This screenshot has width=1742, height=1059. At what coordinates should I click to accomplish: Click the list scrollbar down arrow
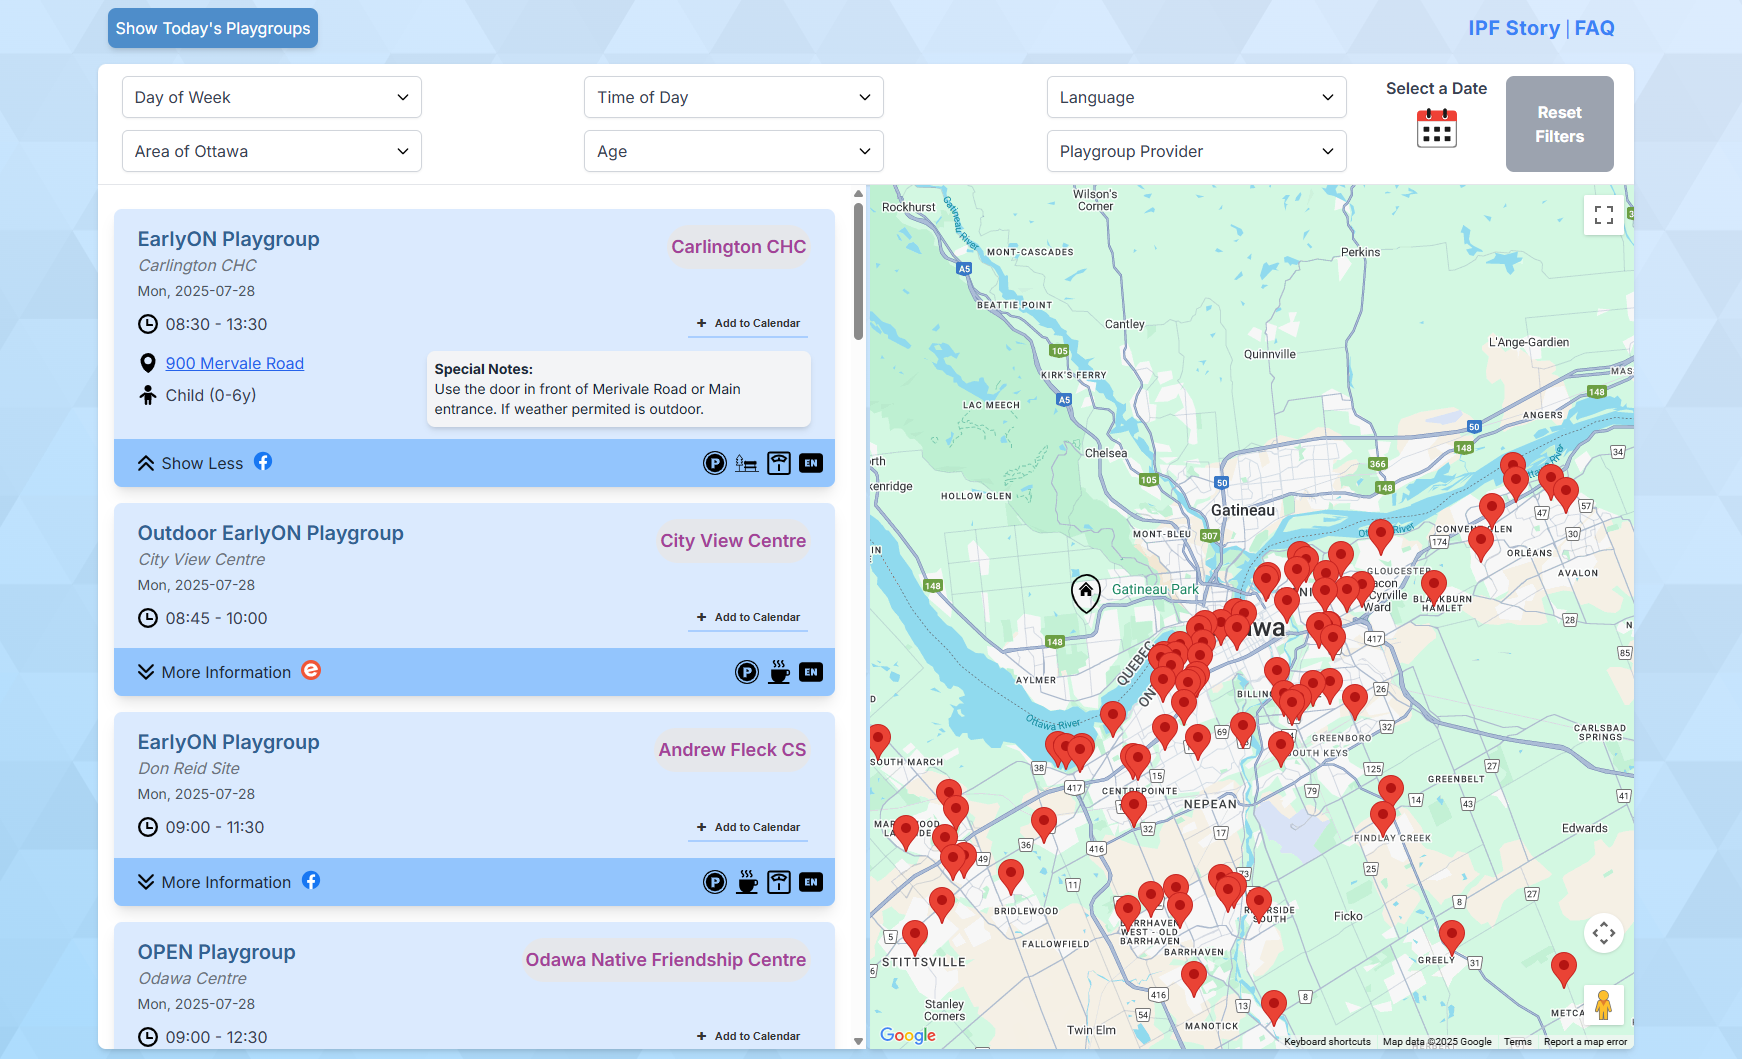pos(858,1041)
